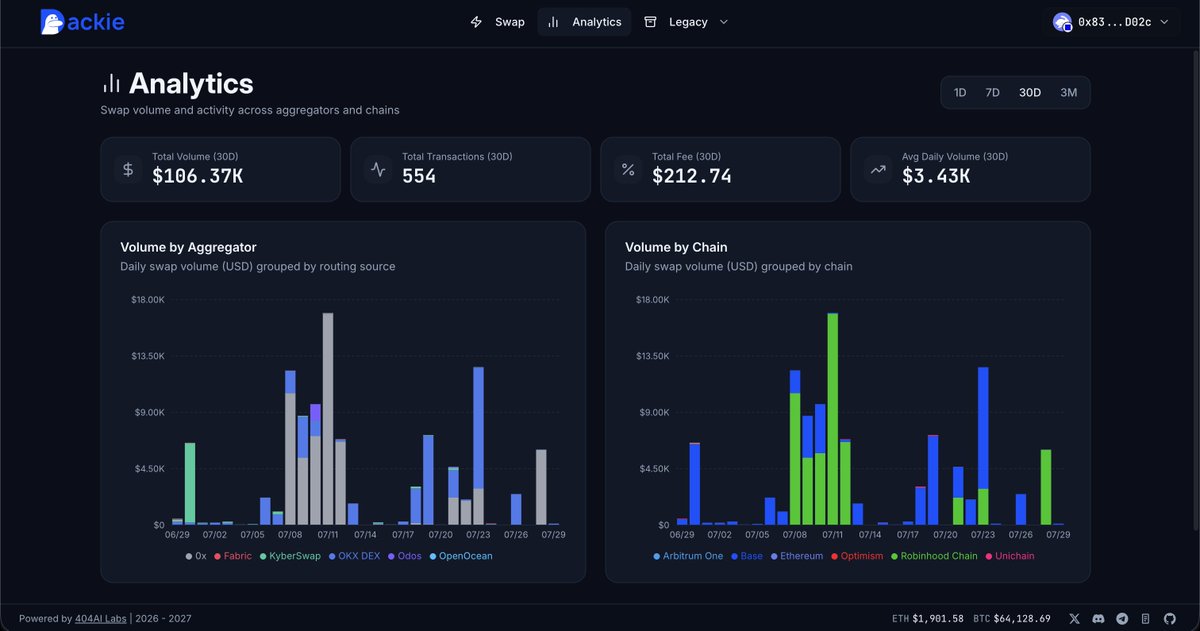Click the trending-up icon on Avg Daily Volume
Image resolution: width=1200 pixels, height=631 pixels.
point(878,170)
